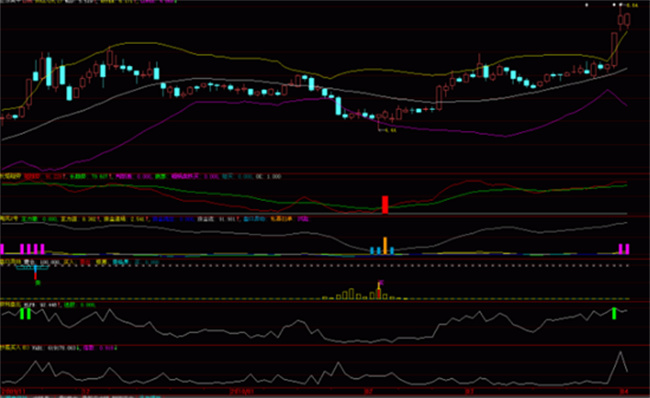Click the tall orange bar in the third indicator panel

(x=385, y=245)
